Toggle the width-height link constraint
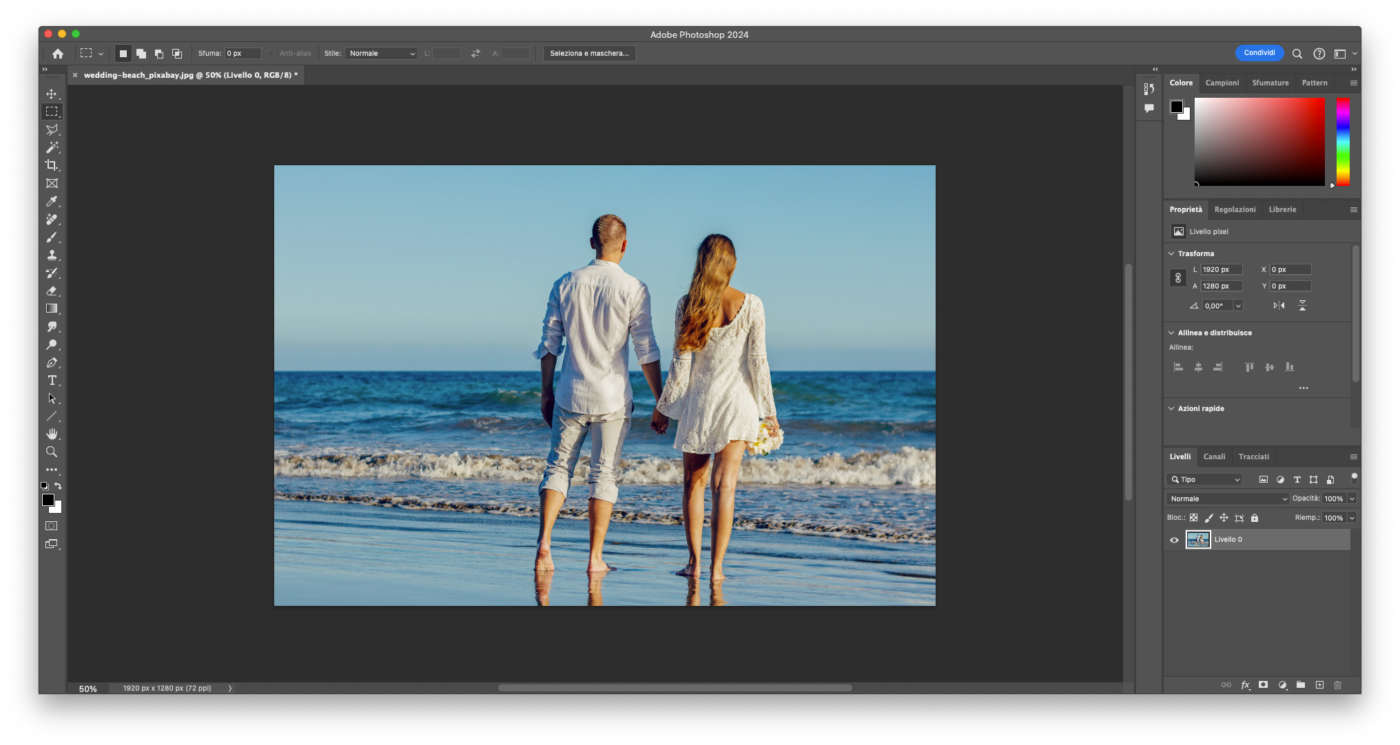 [1178, 278]
